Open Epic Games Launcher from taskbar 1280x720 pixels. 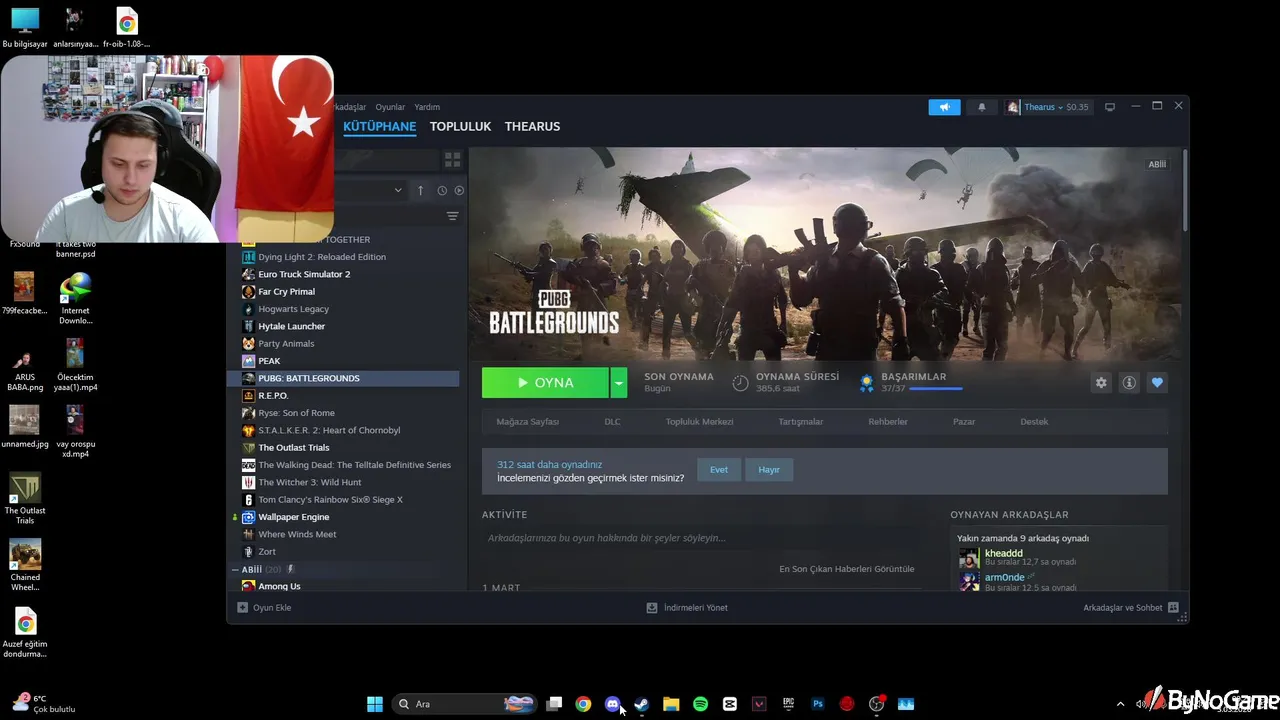[x=788, y=704]
